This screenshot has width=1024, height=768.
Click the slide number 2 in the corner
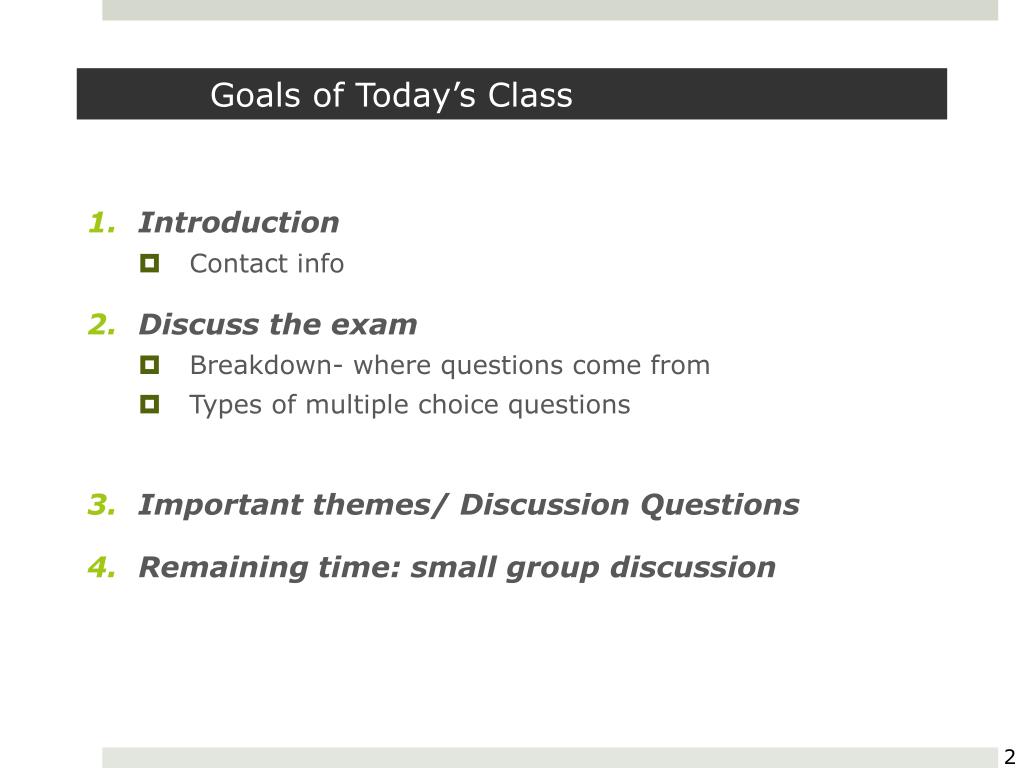[x=1010, y=756]
